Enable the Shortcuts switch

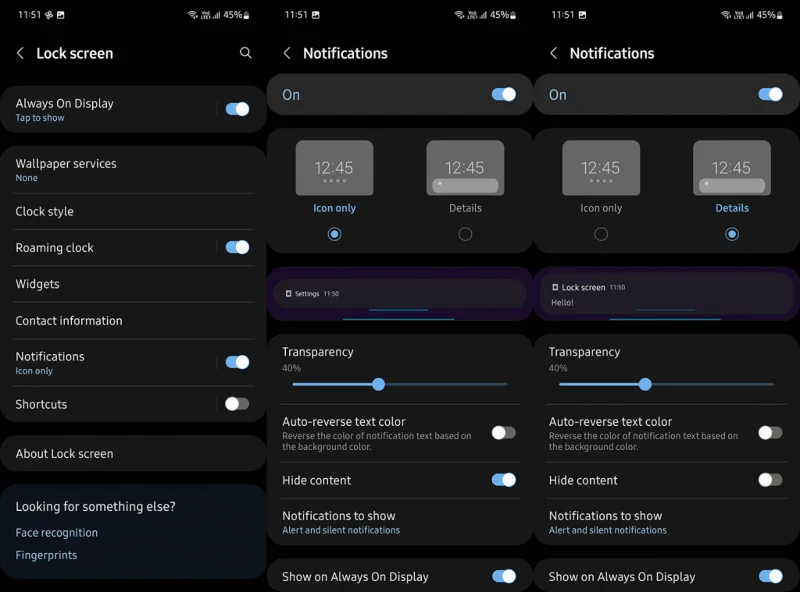click(237, 404)
